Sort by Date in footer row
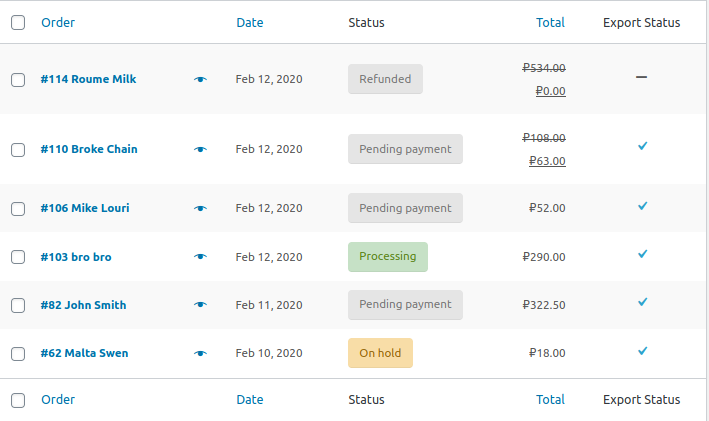The width and height of the screenshot is (709, 421). pyautogui.click(x=250, y=400)
